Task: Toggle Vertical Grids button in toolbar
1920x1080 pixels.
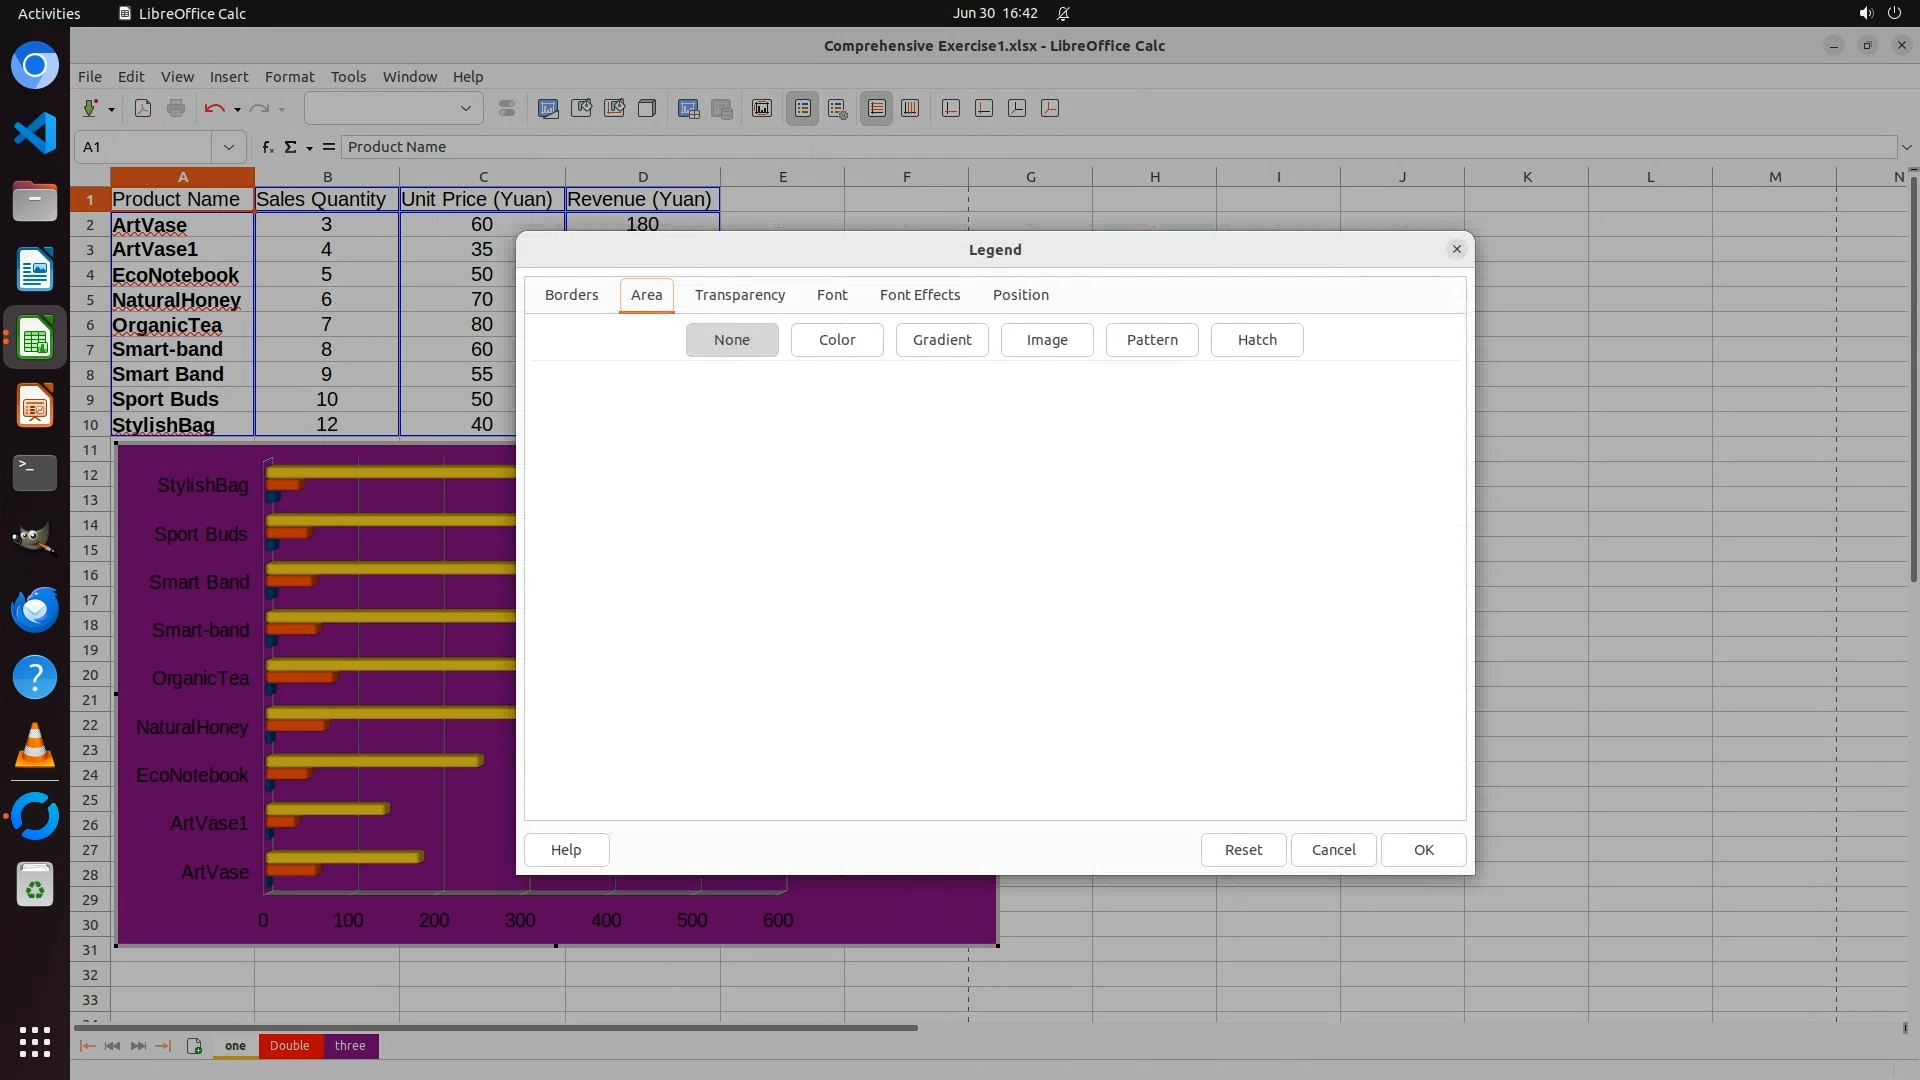Action: coord(910,109)
